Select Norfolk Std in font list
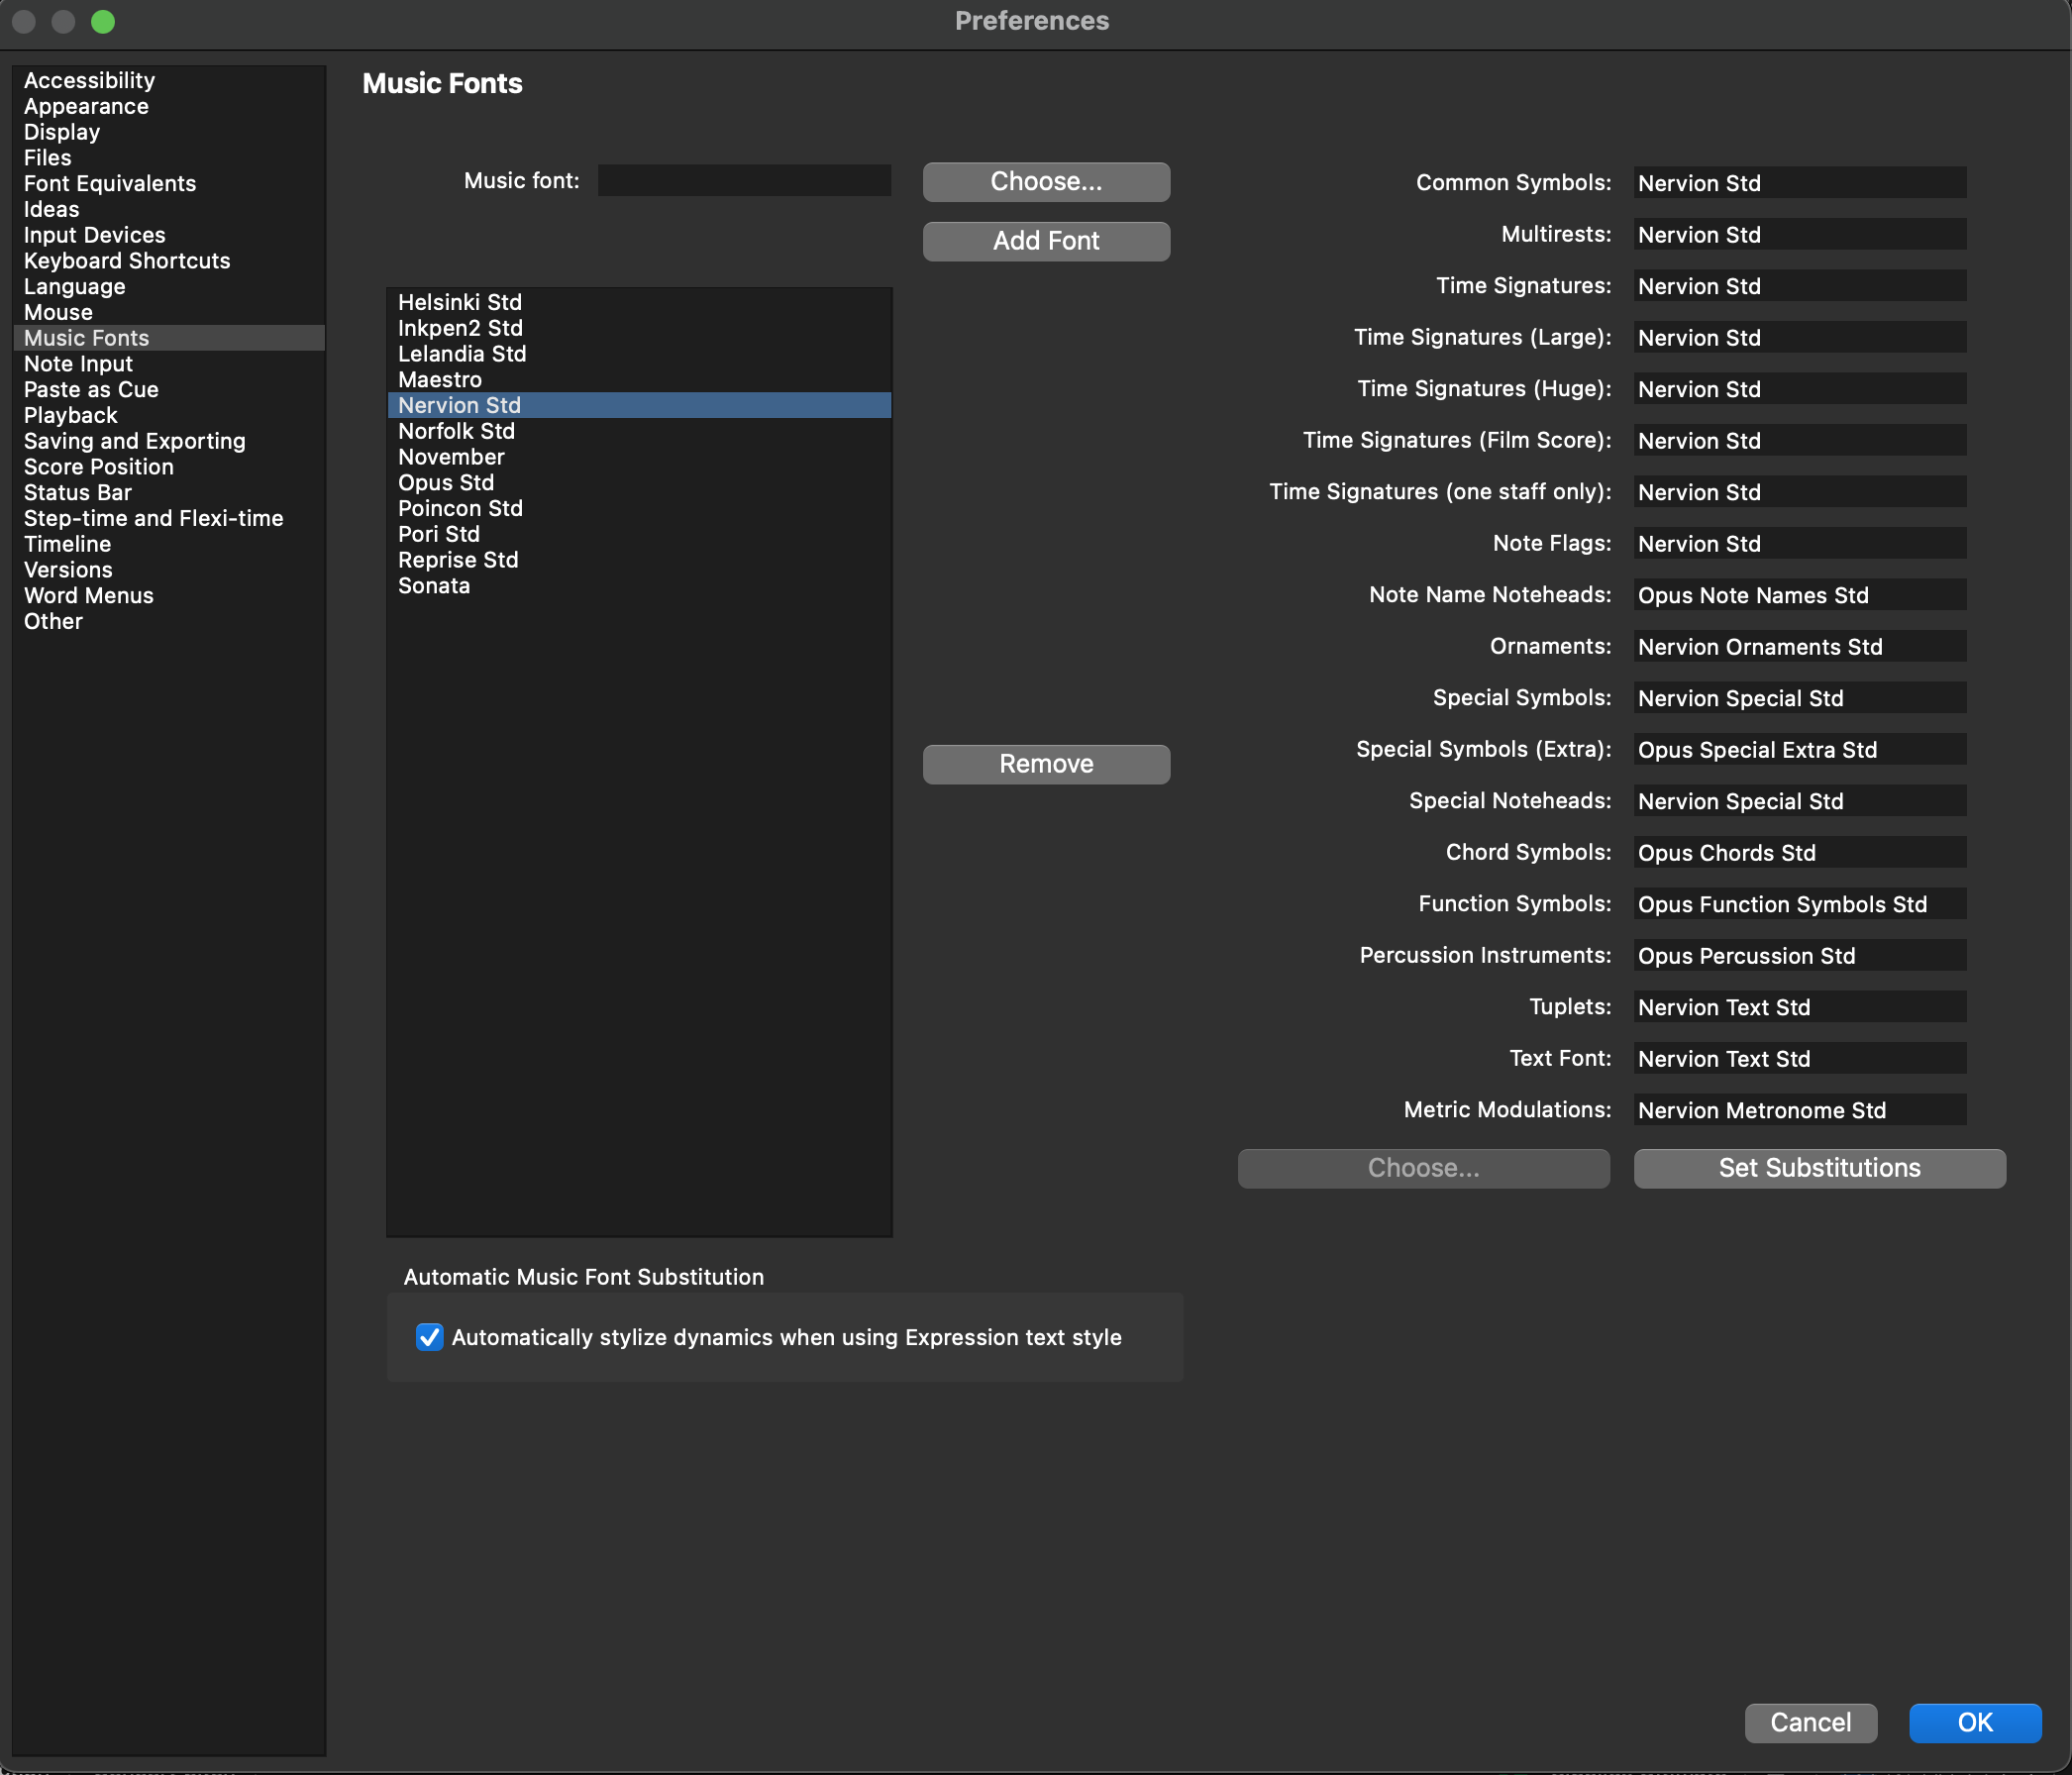 pos(639,431)
